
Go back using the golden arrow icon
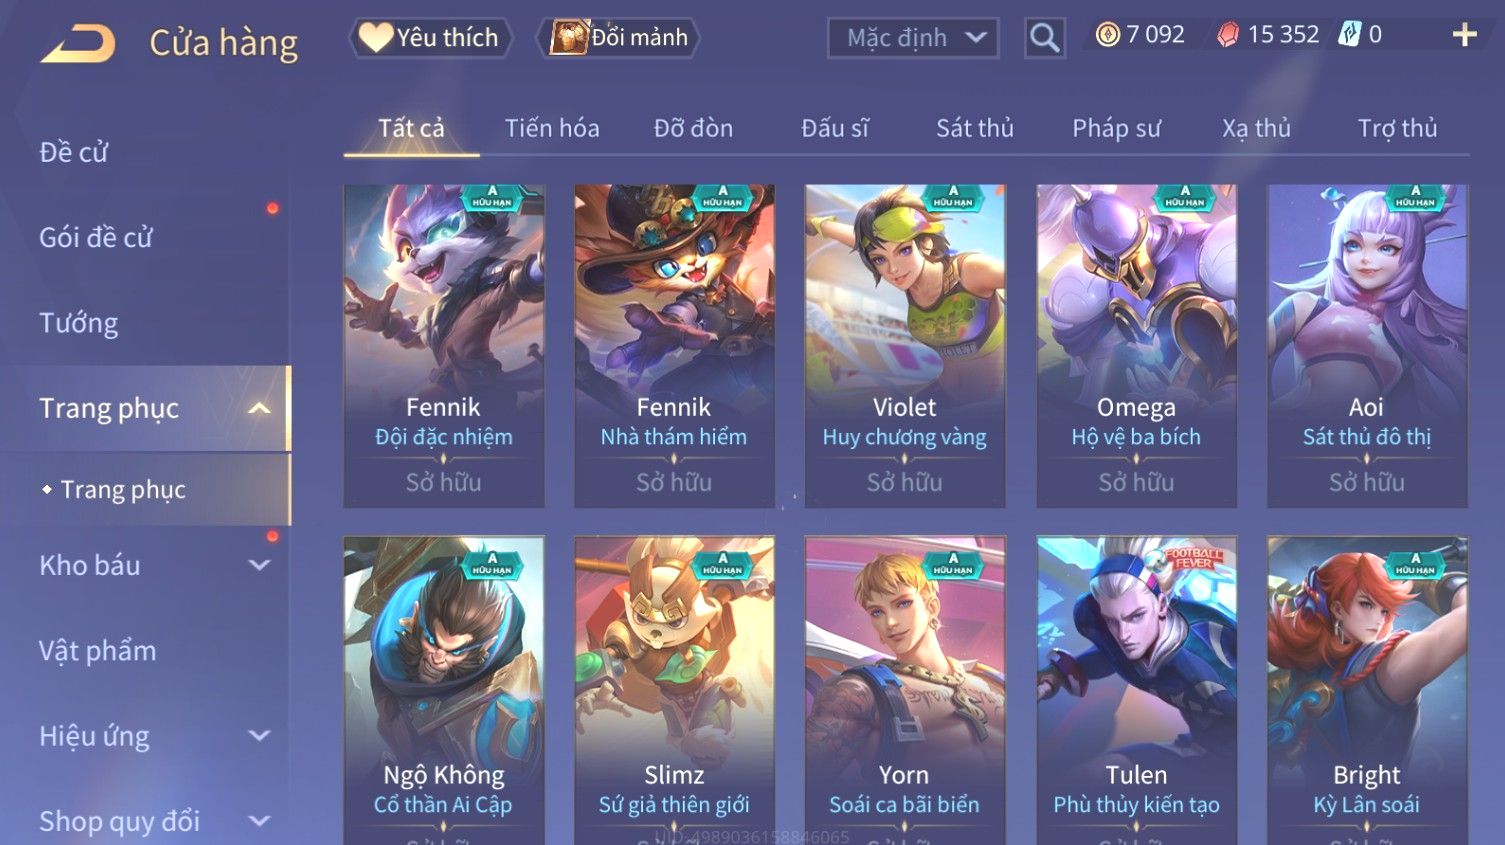78,43
